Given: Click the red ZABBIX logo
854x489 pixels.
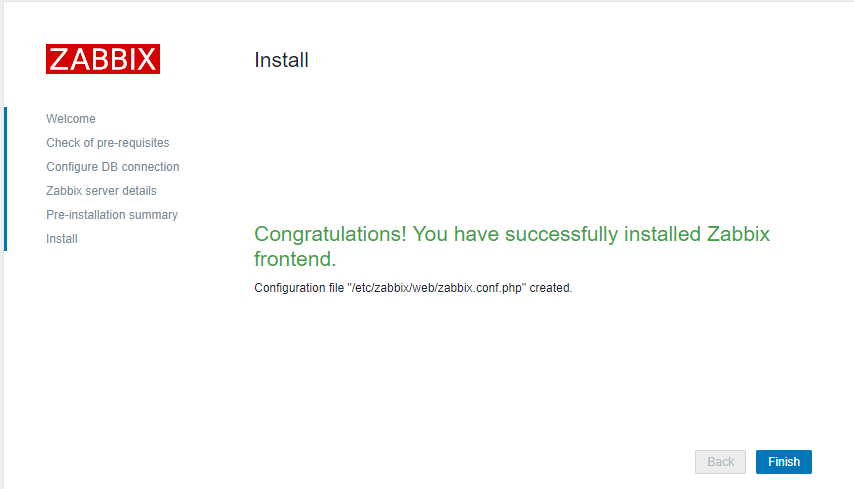Looking at the screenshot, I should click(103, 59).
